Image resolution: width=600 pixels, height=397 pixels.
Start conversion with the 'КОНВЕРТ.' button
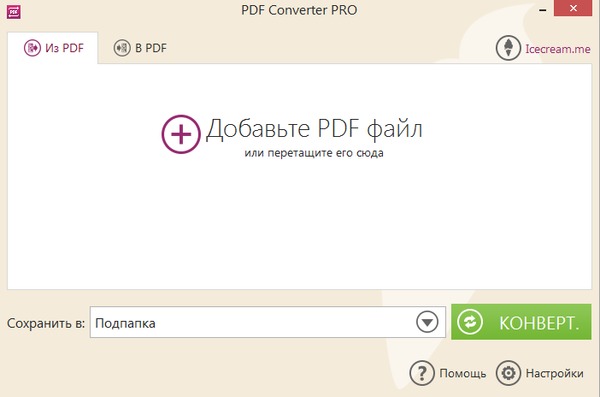click(521, 322)
